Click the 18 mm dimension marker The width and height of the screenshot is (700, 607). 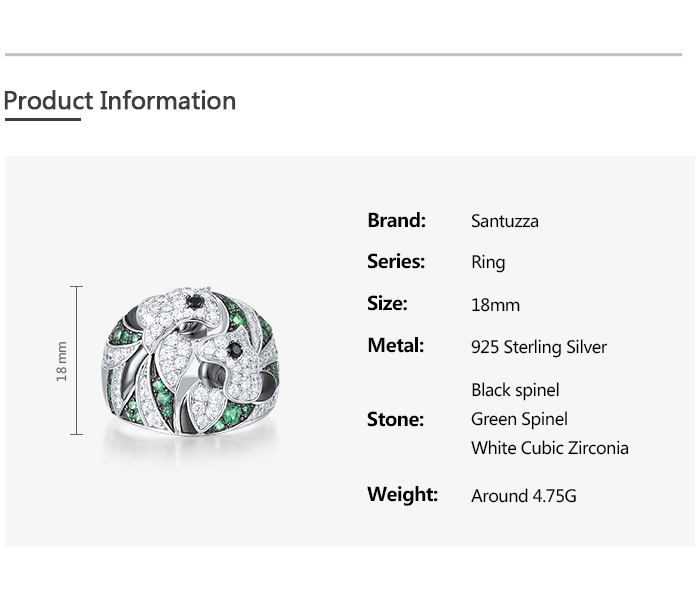click(62, 360)
